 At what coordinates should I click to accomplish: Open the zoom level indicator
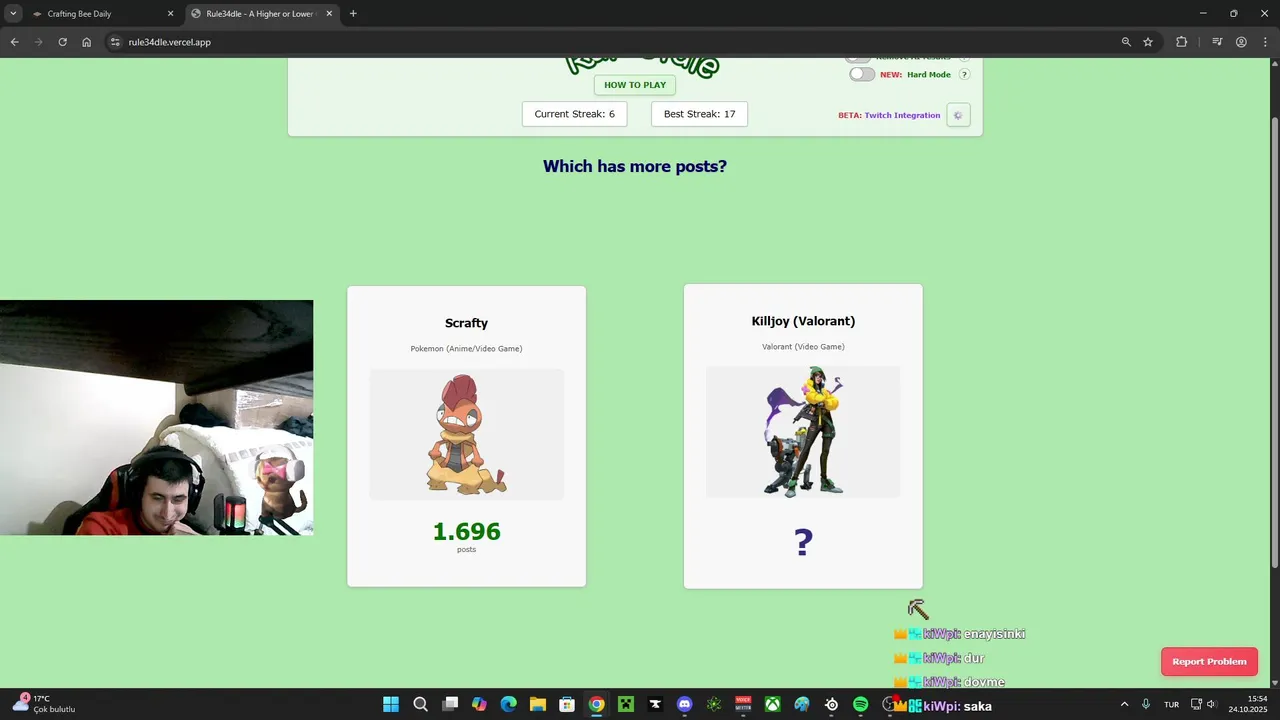[1126, 42]
